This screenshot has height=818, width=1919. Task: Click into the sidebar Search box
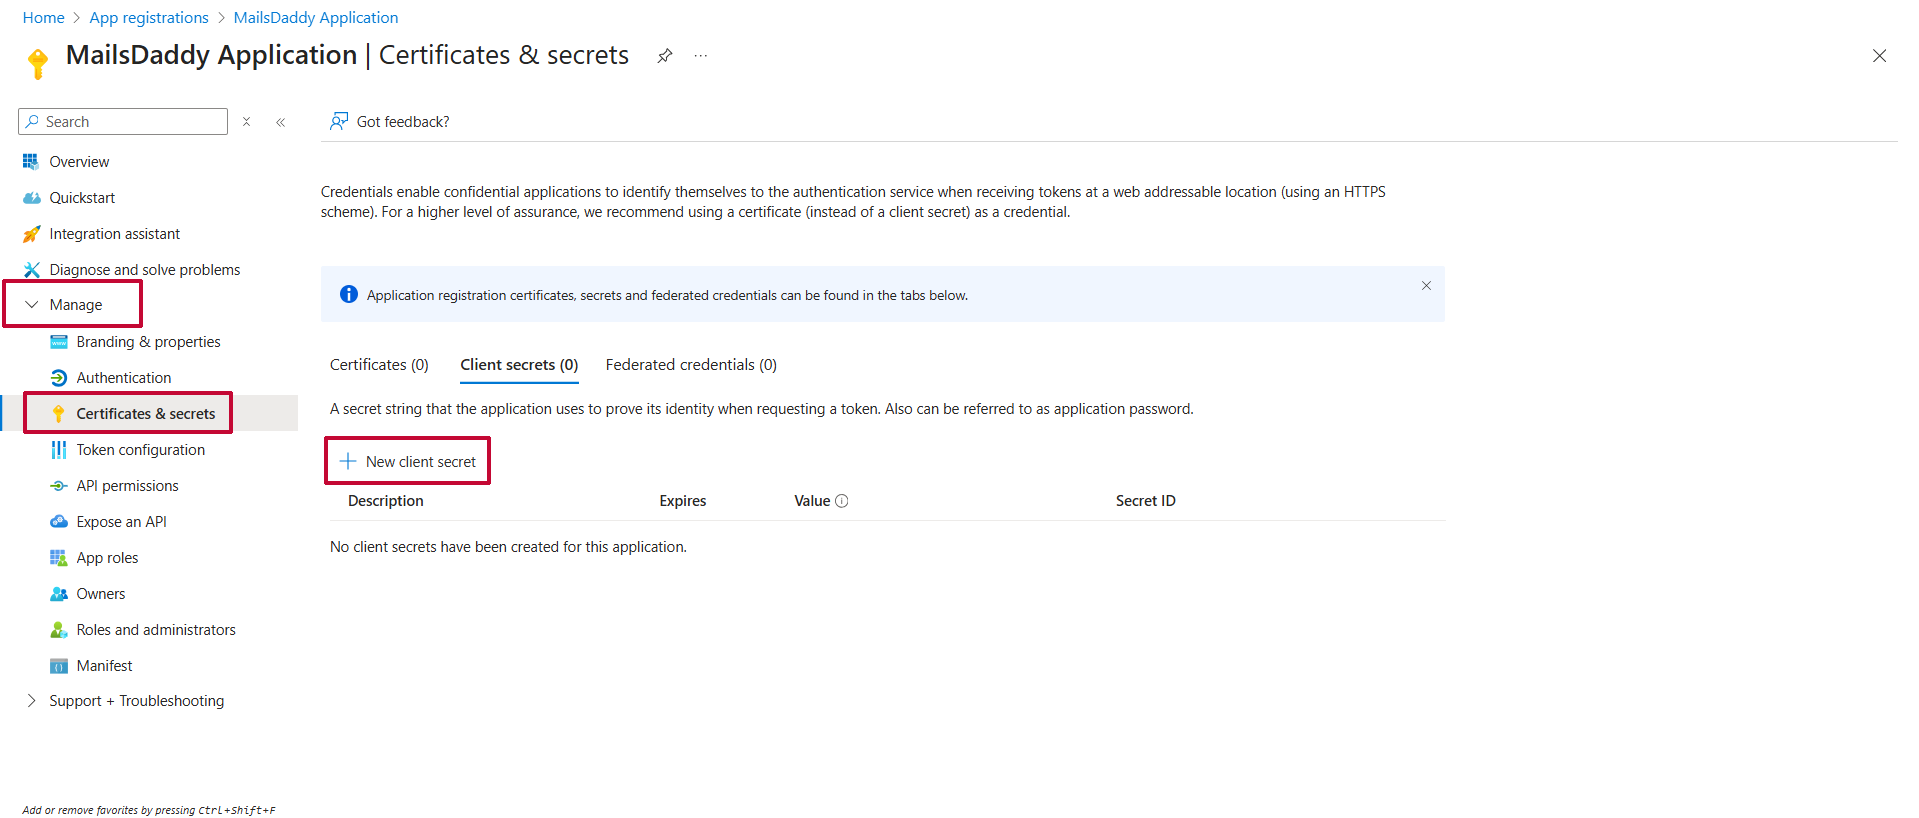[130, 122]
